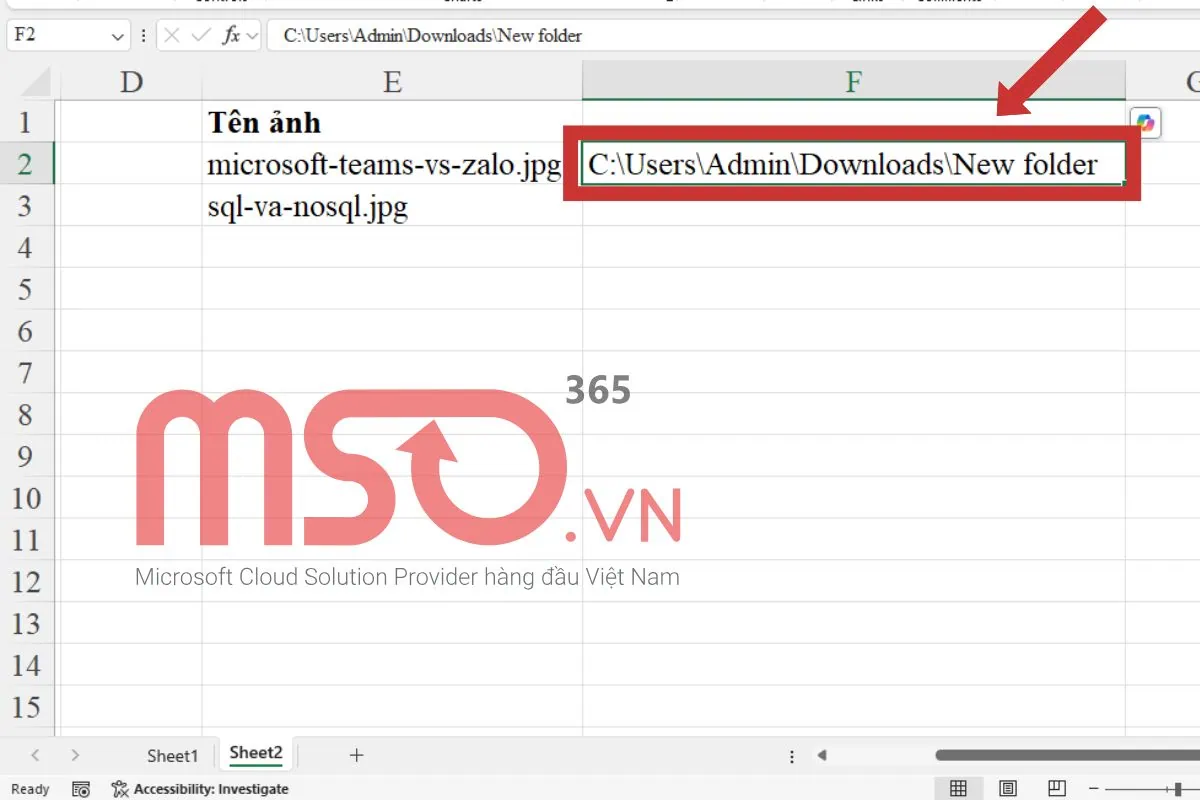Switch to the Sheet1 tab
Image resolution: width=1200 pixels, height=800 pixels.
tap(171, 755)
